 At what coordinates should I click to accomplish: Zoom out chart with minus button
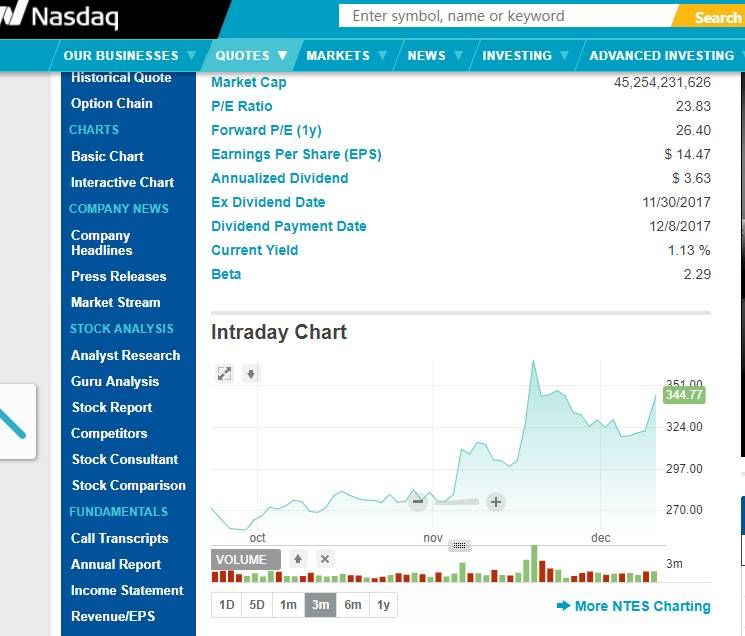[x=418, y=502]
